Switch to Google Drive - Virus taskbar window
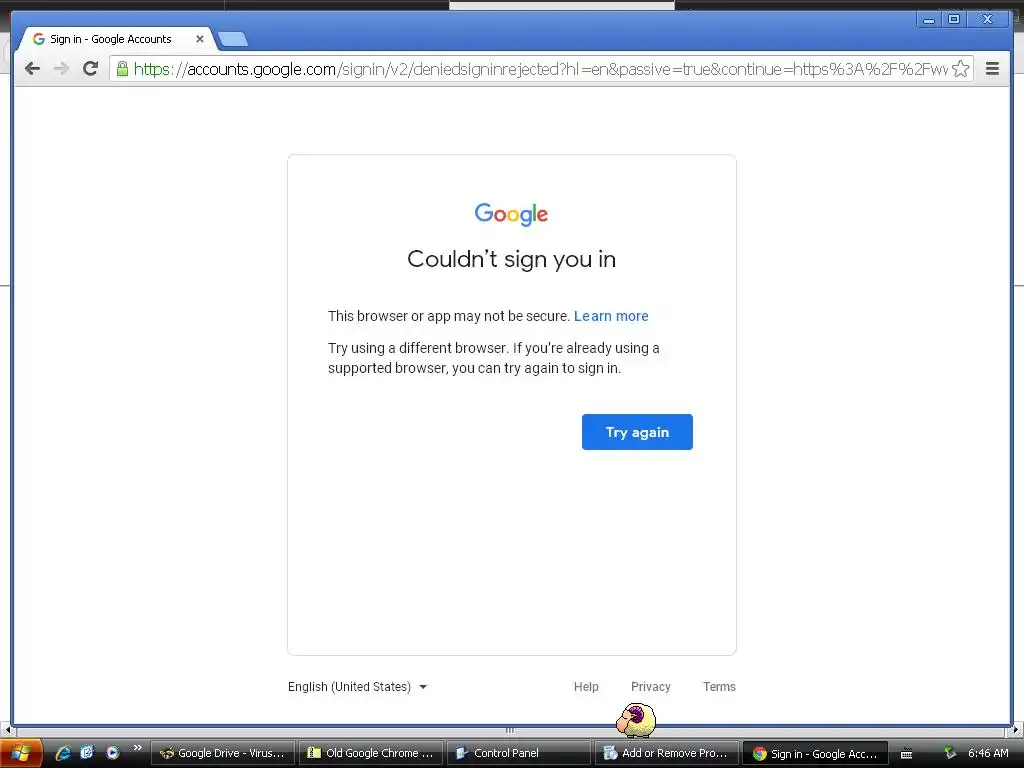 pos(223,753)
